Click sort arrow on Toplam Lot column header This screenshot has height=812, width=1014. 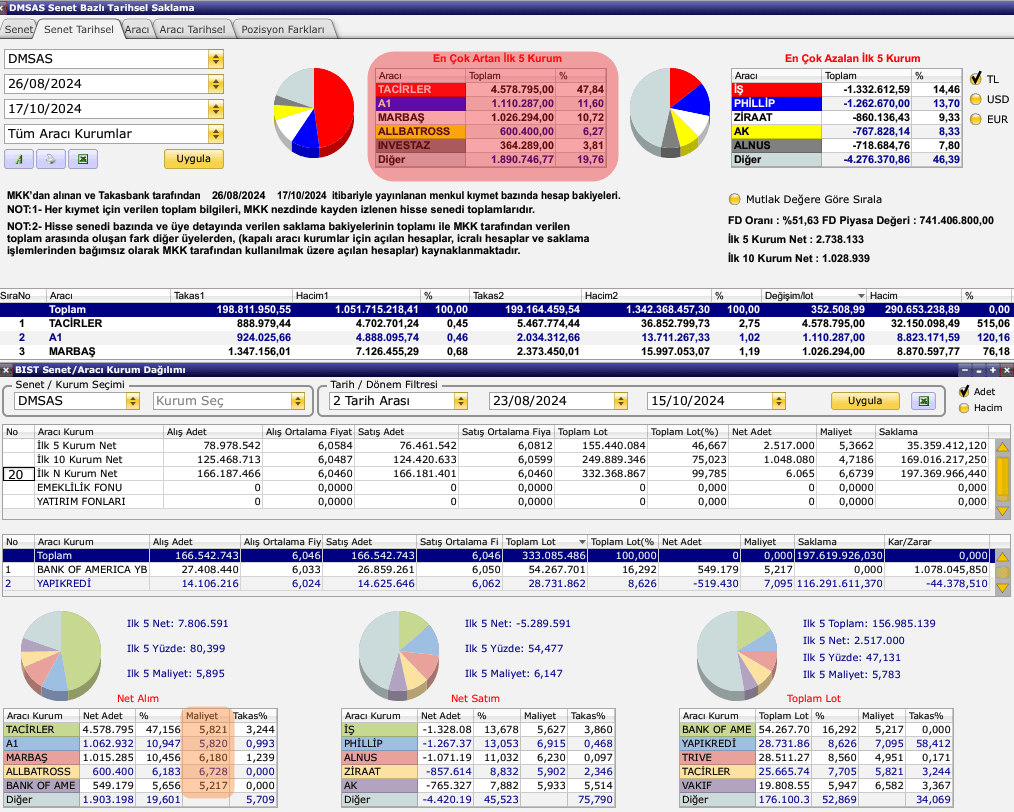point(582,542)
